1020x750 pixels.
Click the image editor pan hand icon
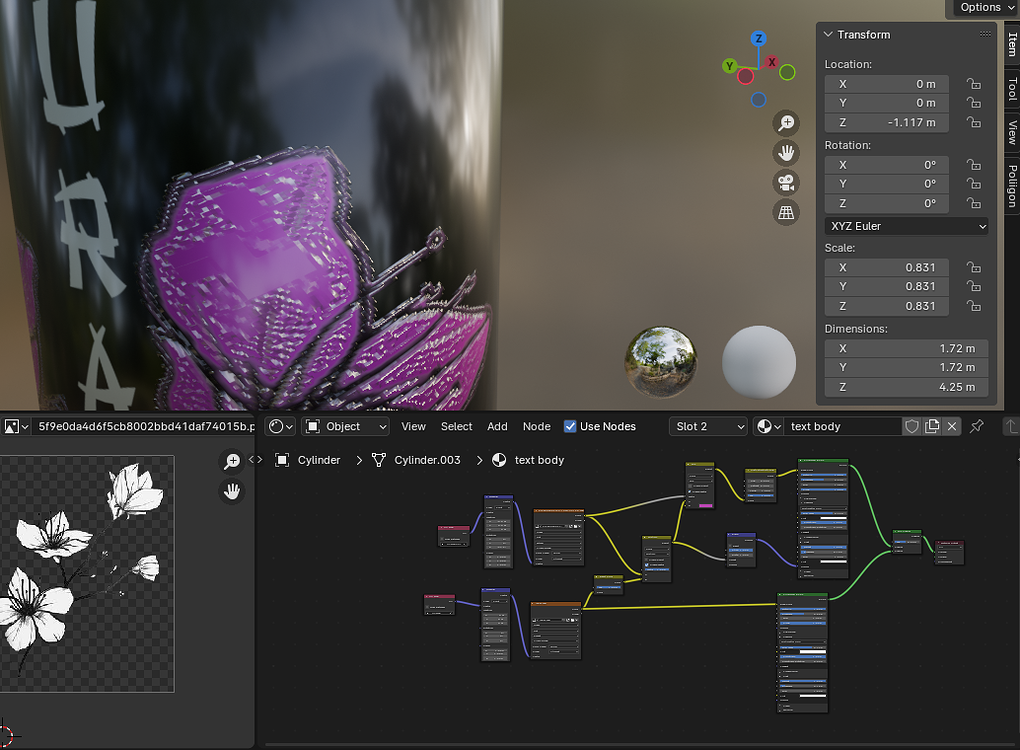(x=232, y=491)
